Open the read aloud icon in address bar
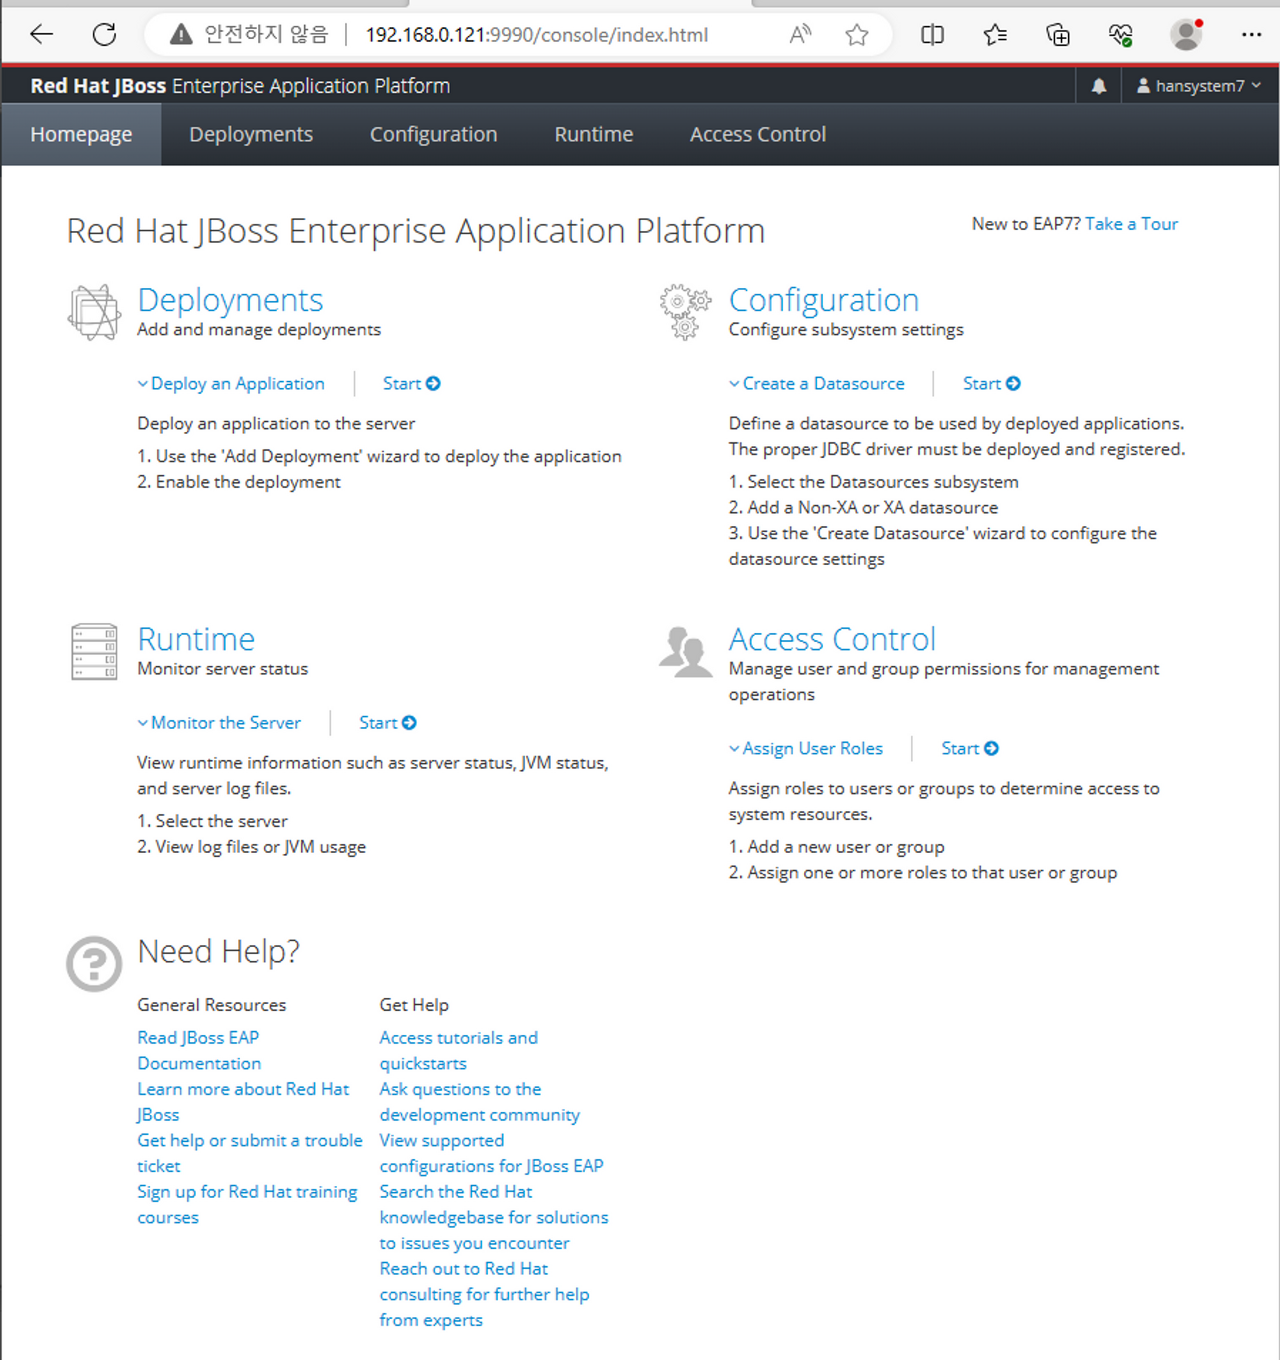1280x1360 pixels. [800, 35]
